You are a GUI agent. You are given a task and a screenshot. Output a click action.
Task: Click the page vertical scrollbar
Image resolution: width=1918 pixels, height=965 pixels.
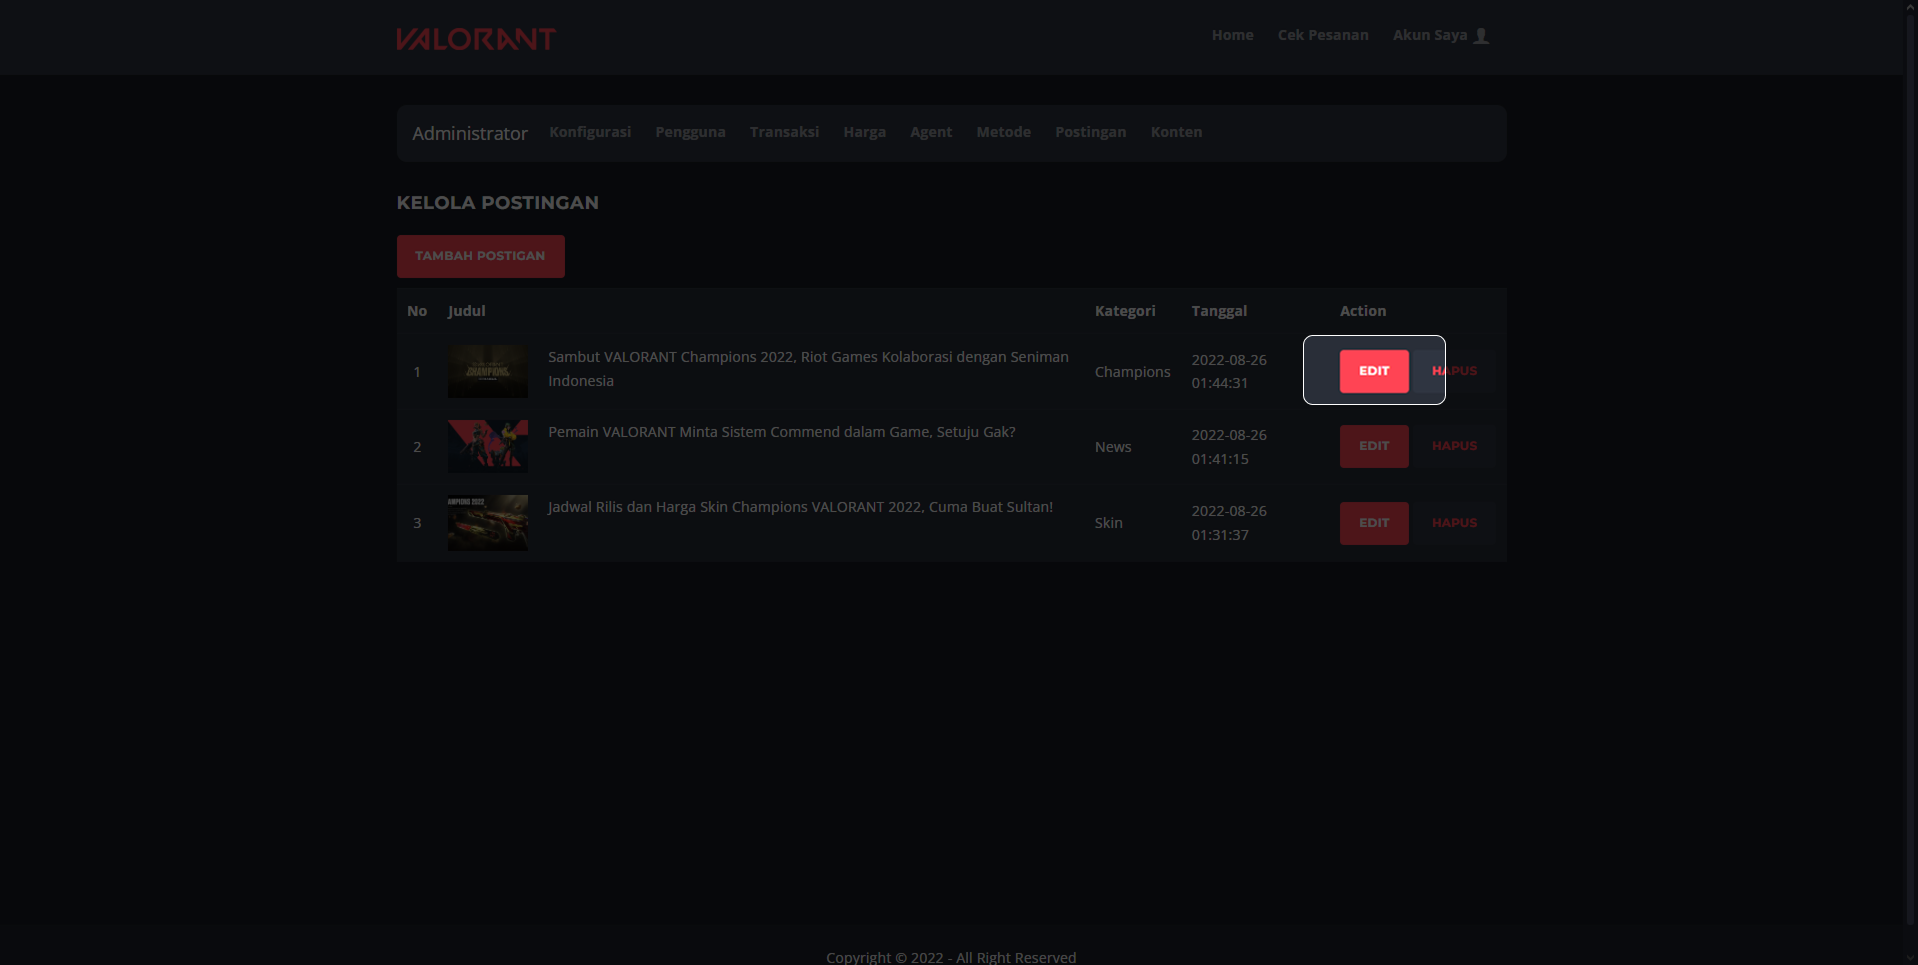(x=1910, y=470)
